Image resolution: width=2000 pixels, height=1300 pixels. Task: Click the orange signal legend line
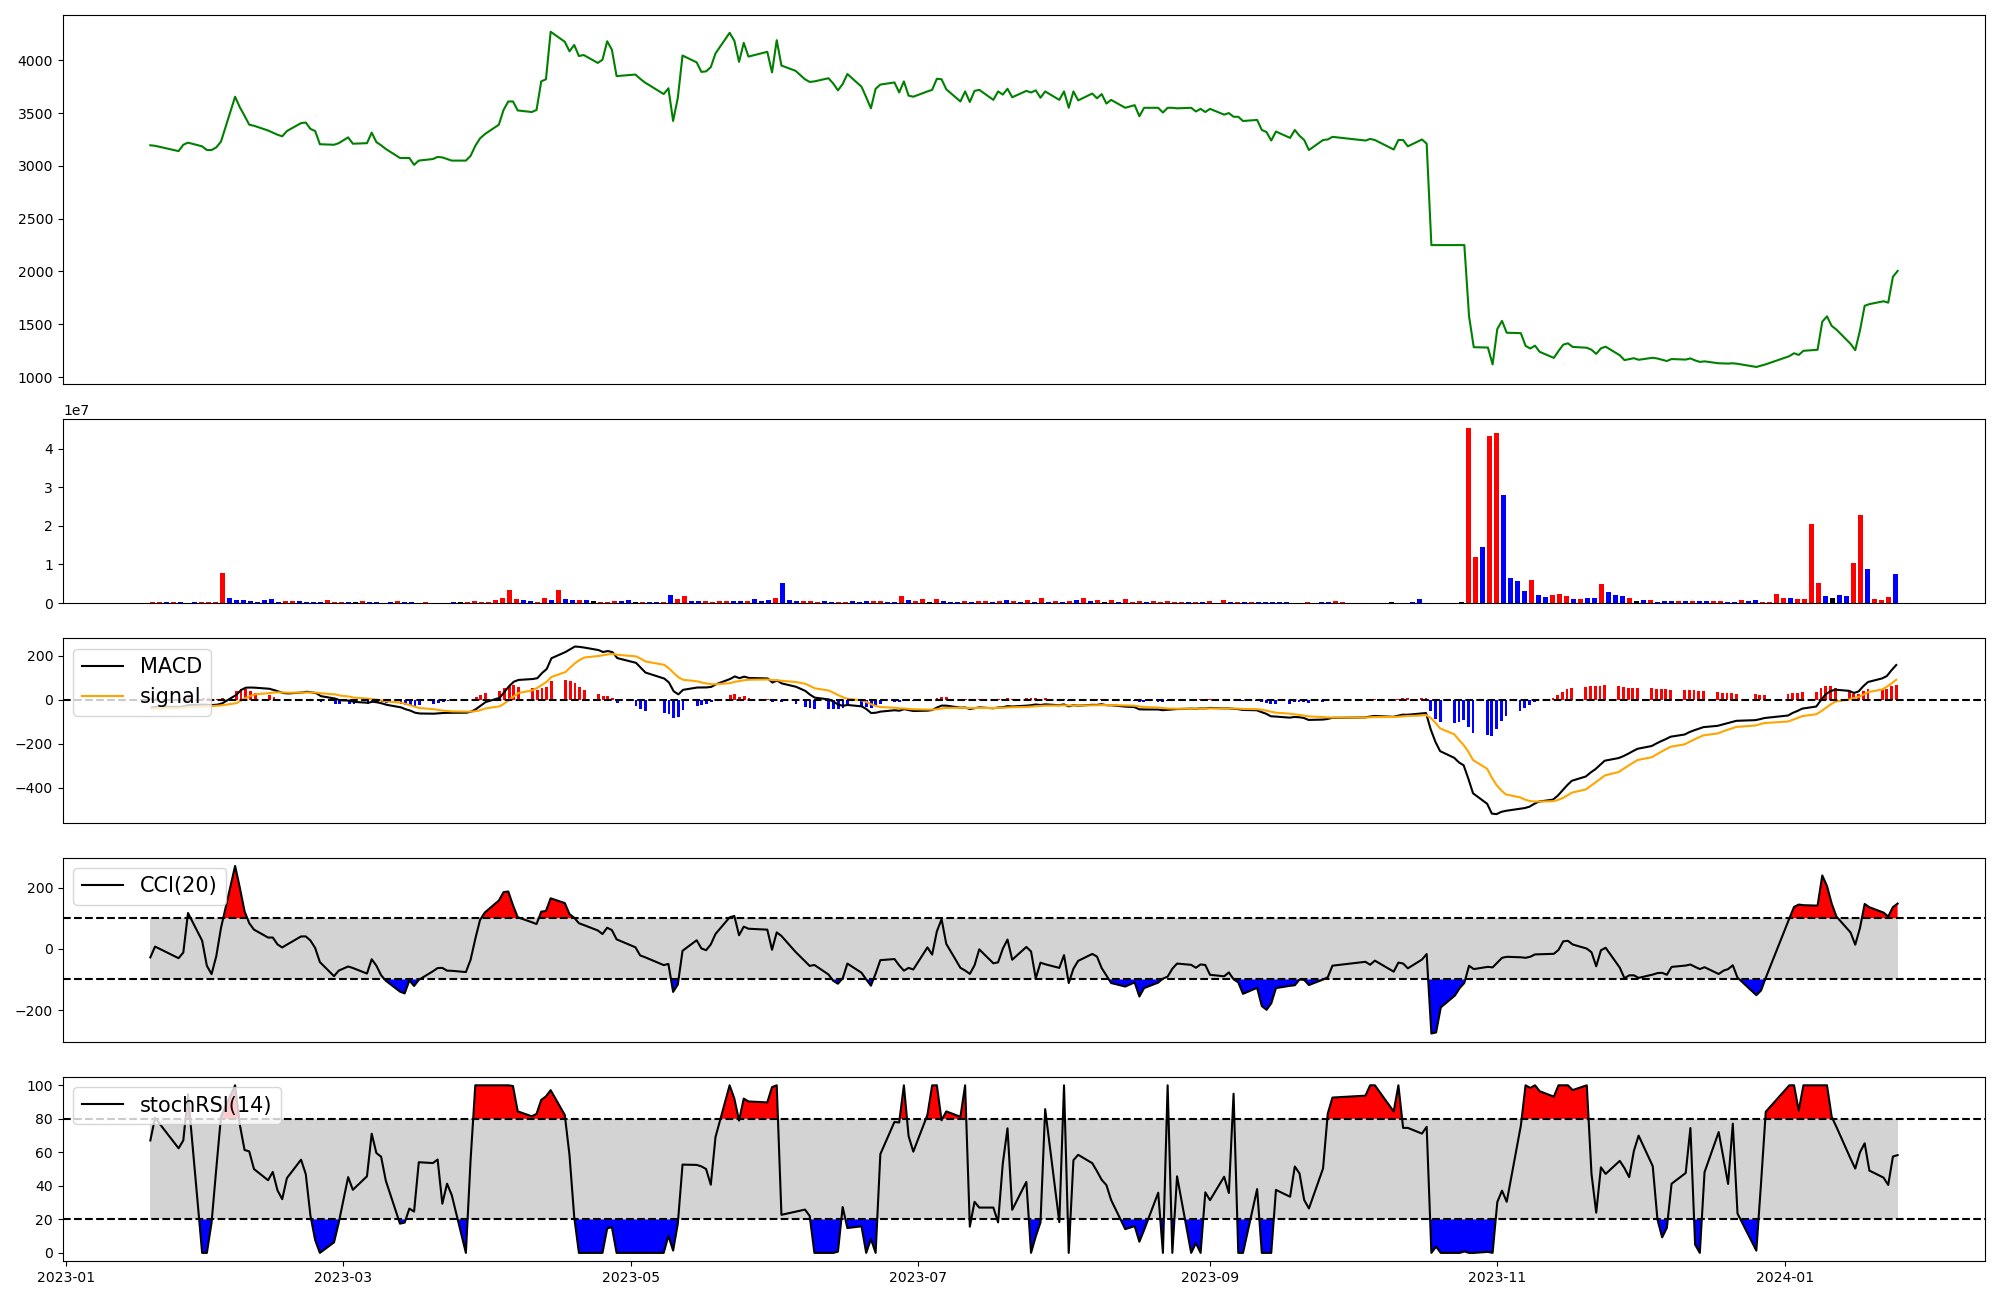(x=102, y=696)
